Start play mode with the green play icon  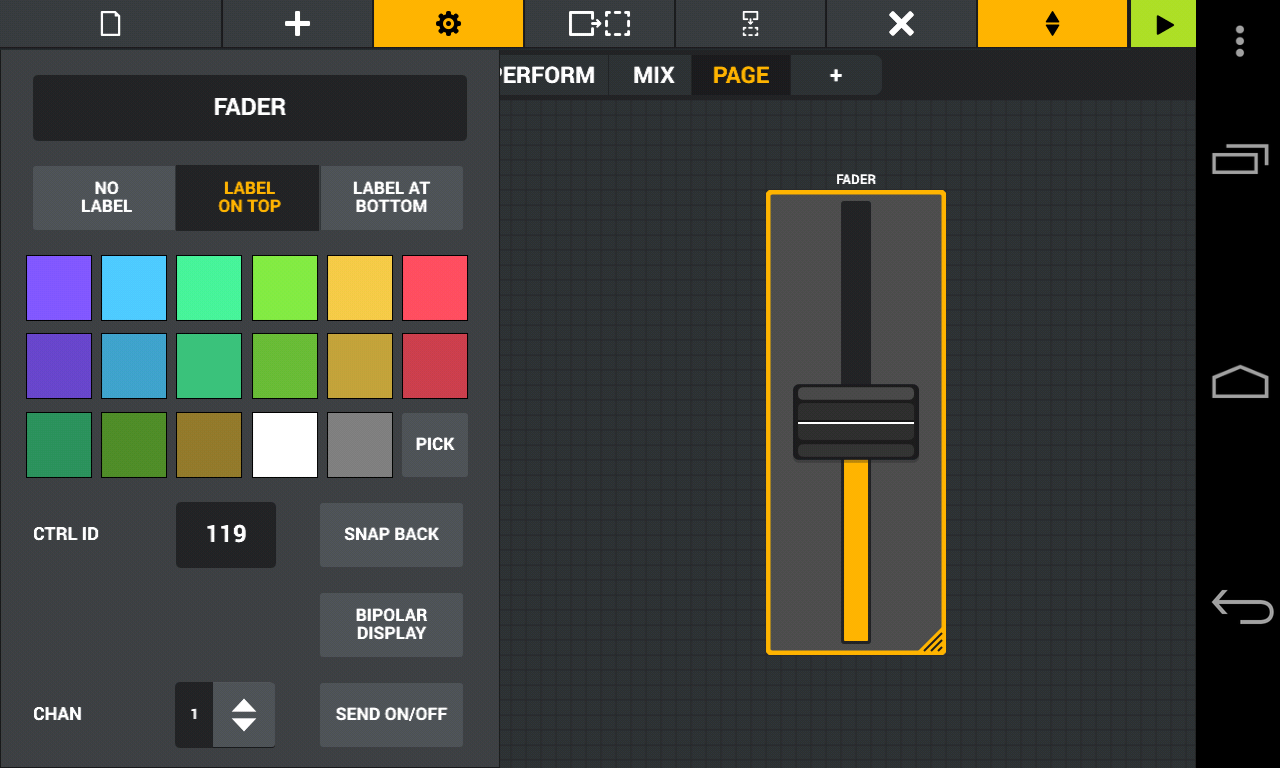(1163, 23)
